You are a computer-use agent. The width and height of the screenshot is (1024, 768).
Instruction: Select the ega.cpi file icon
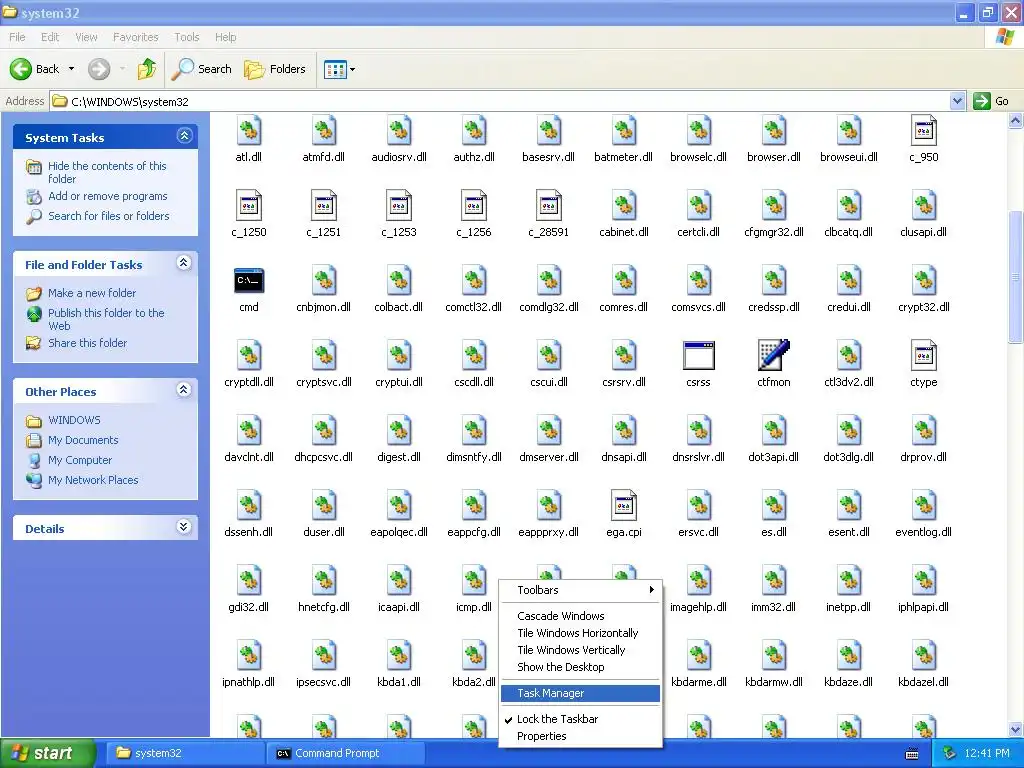coord(624,506)
